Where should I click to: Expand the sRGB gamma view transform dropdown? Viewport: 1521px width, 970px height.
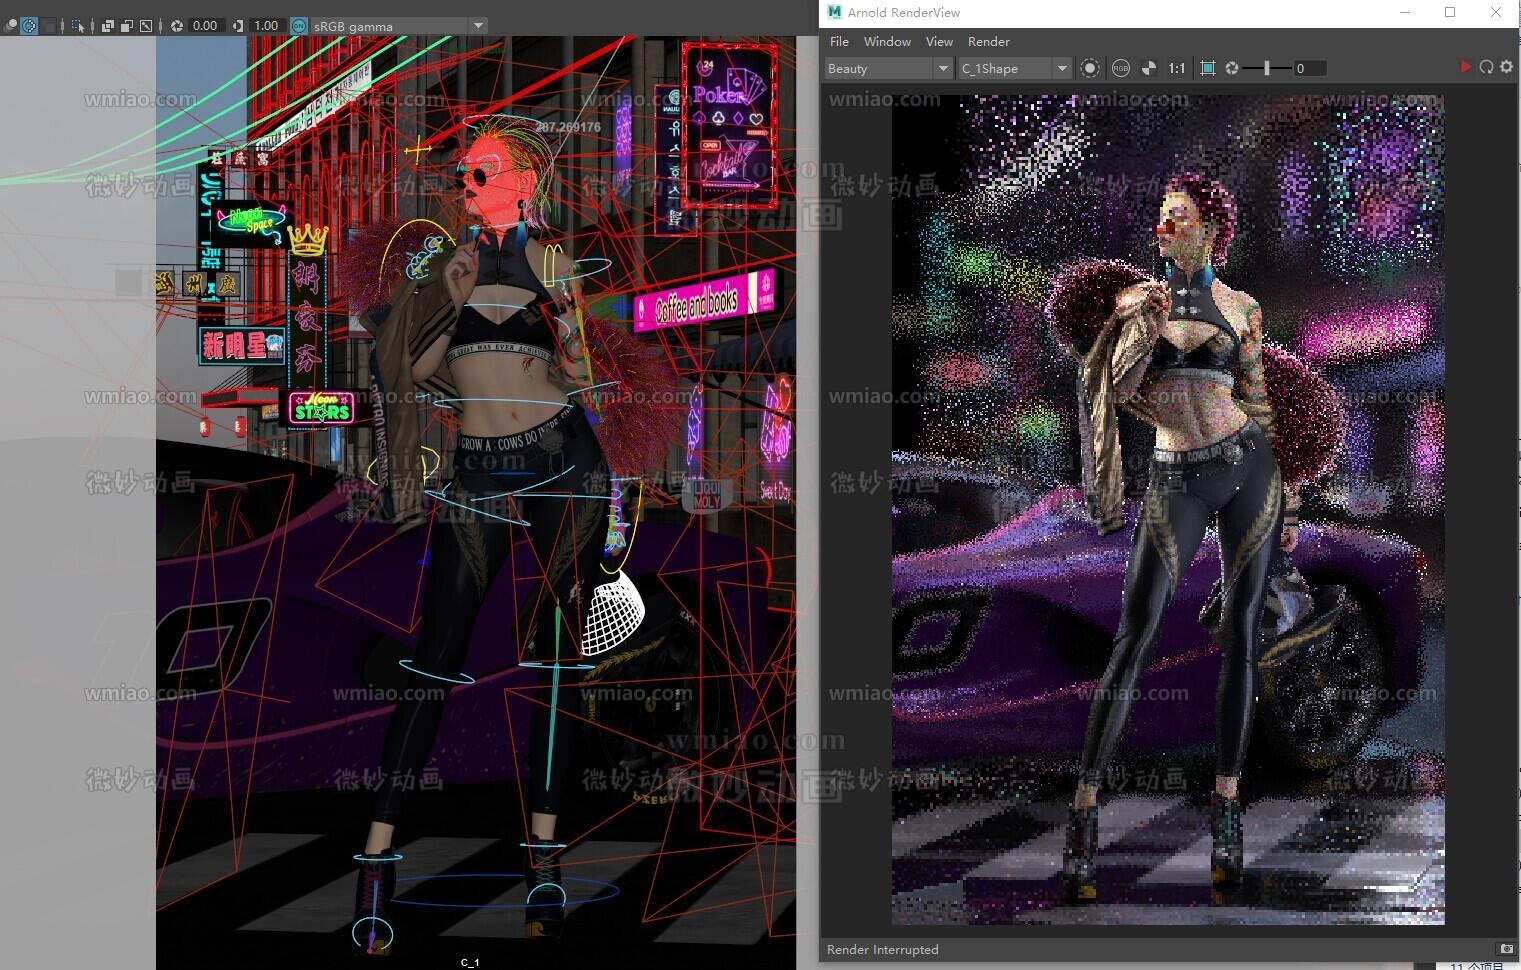[x=478, y=26]
